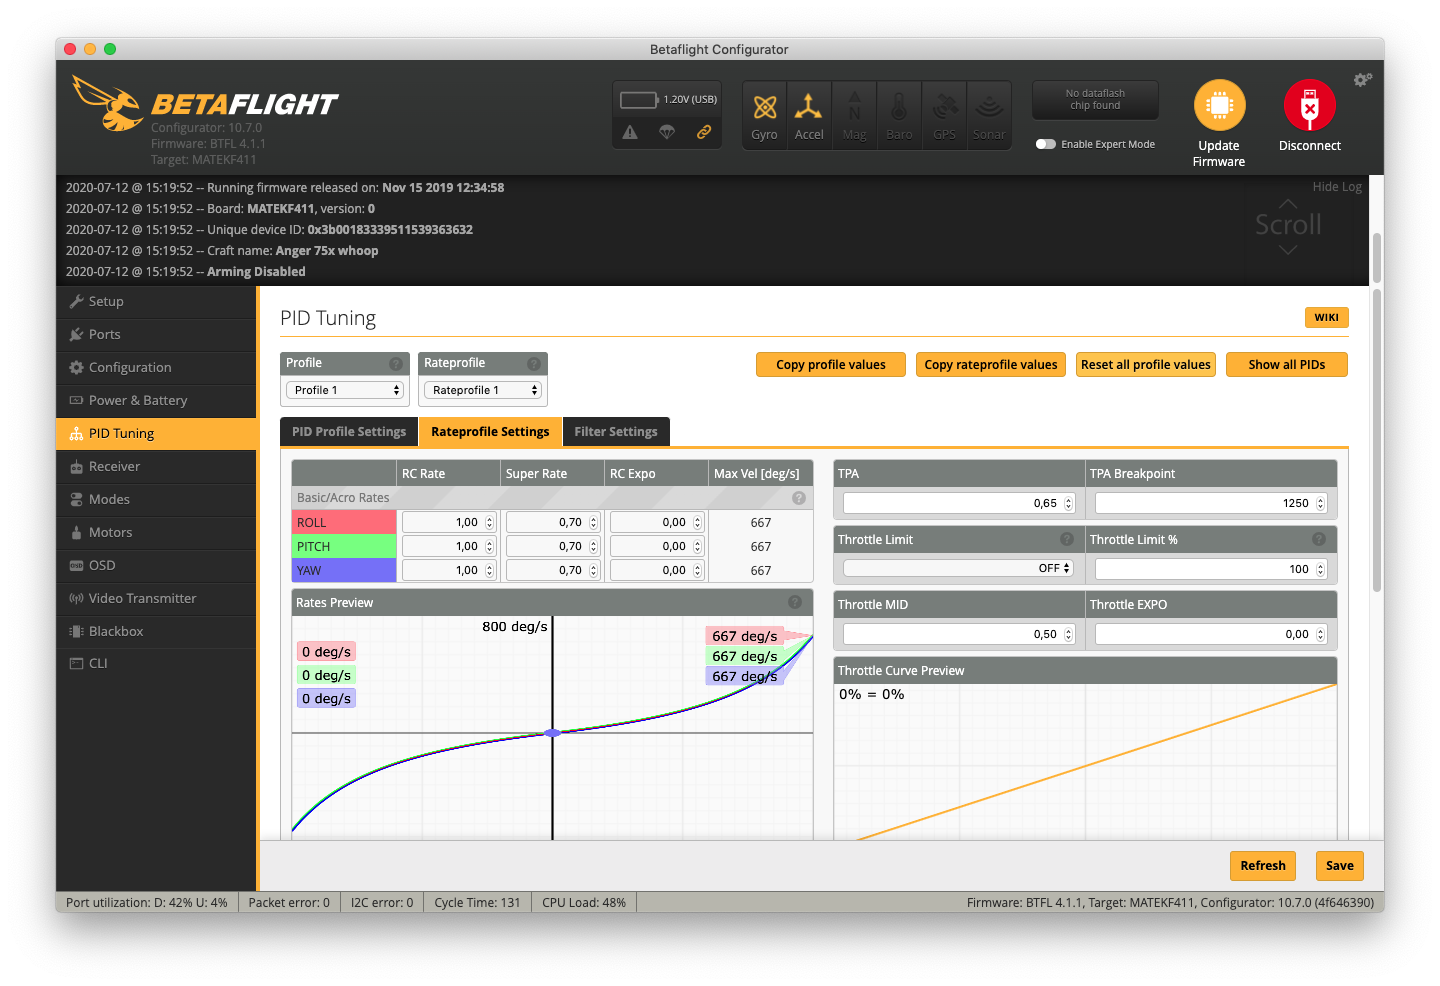
Task: Open the CLI sidebar page
Action: pyautogui.click(x=156, y=664)
